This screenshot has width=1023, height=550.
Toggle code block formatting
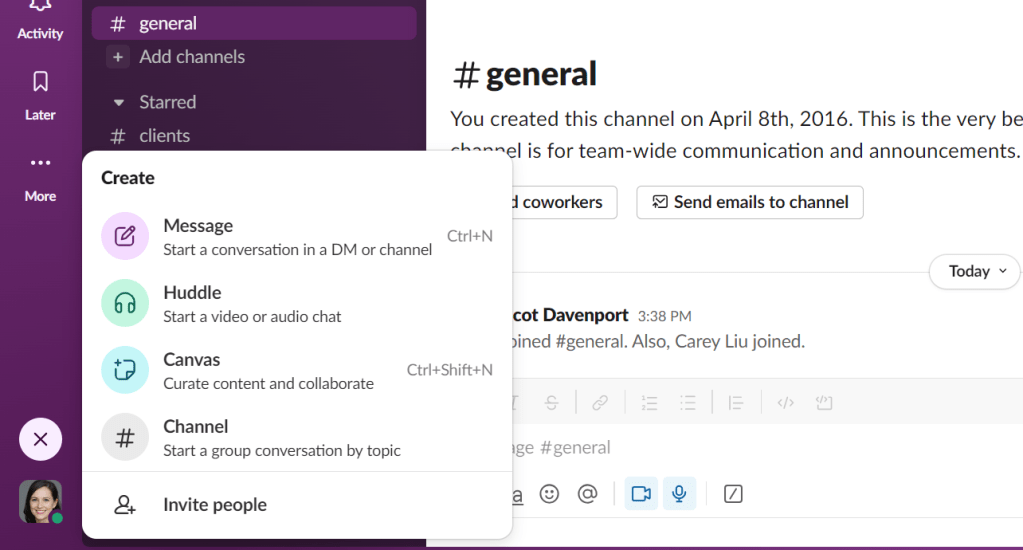pos(824,403)
